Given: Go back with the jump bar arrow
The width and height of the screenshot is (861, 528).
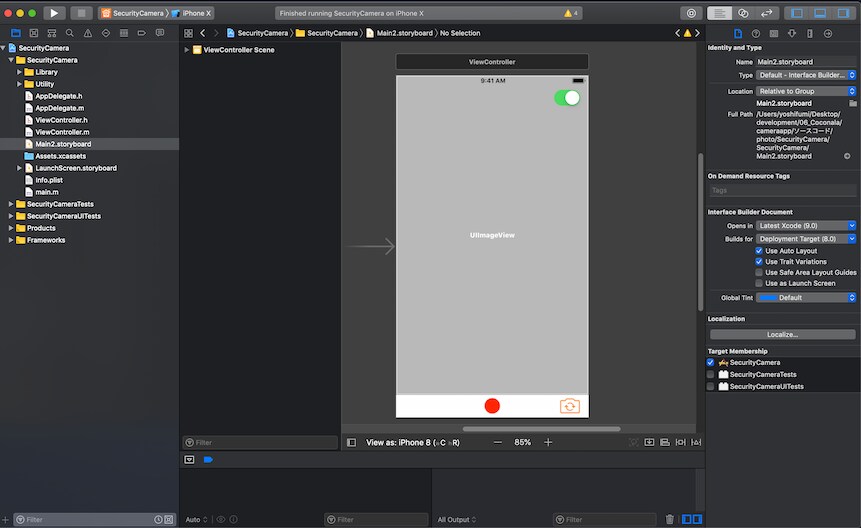Looking at the screenshot, I should [x=203, y=33].
